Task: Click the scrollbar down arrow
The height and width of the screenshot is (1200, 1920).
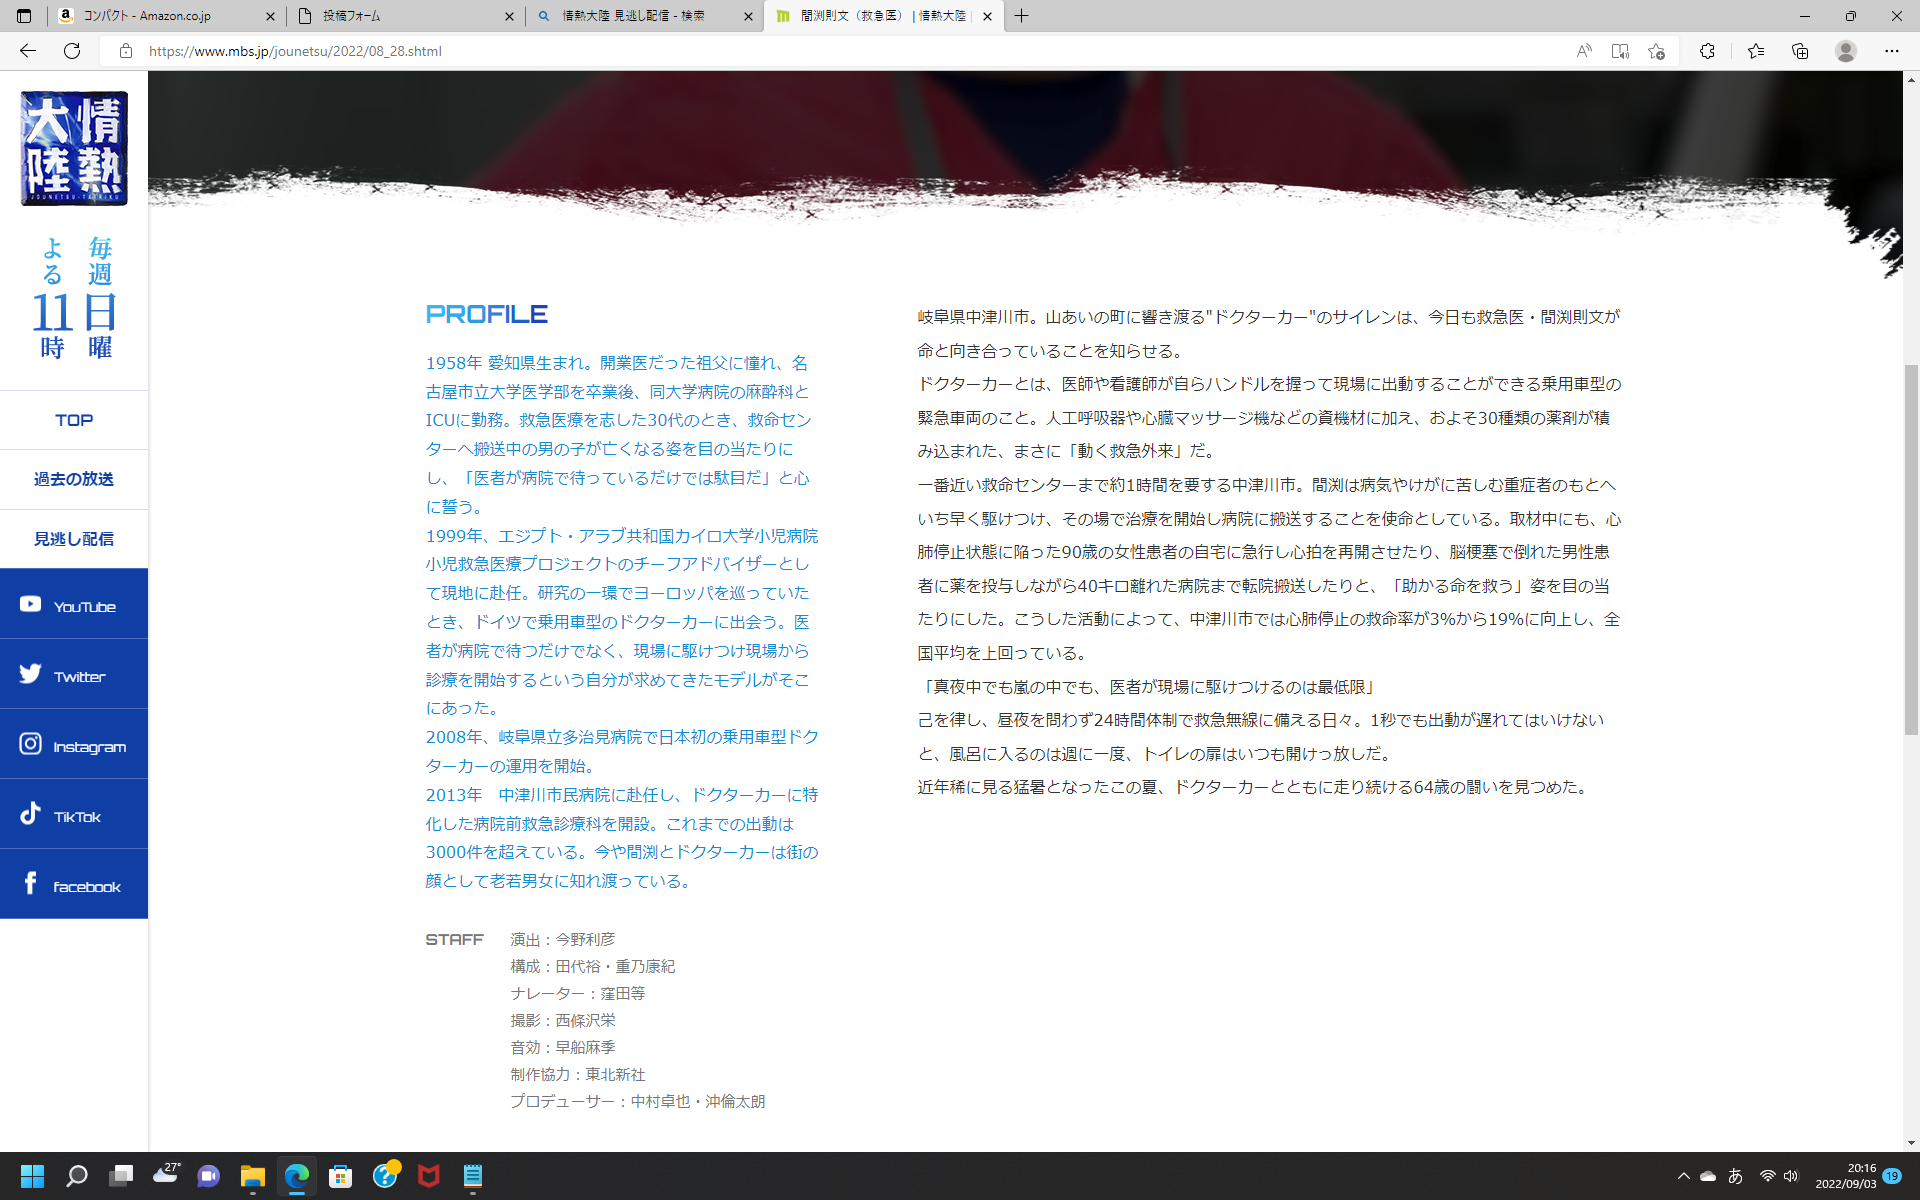Action: 1911,1143
